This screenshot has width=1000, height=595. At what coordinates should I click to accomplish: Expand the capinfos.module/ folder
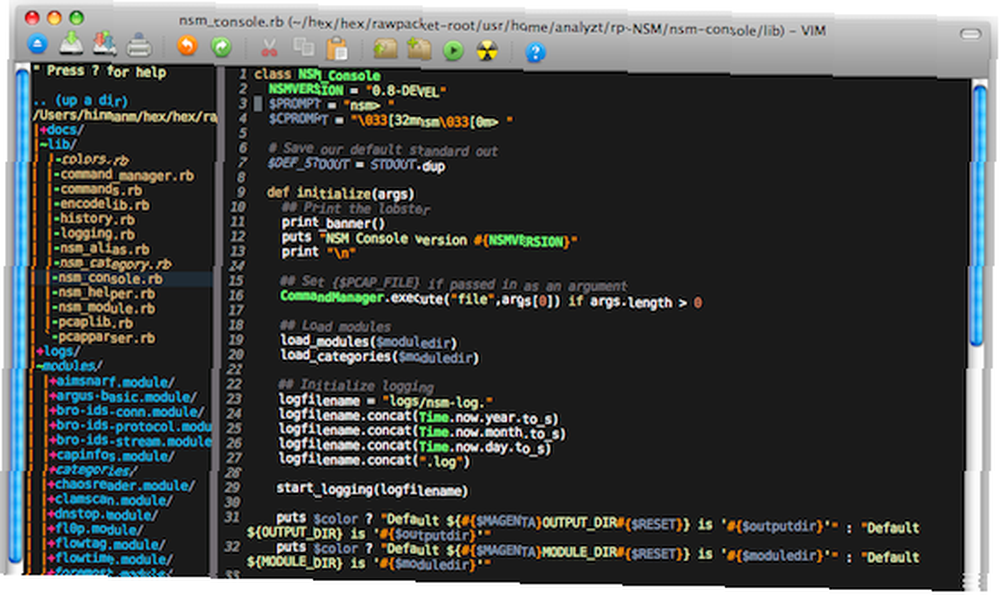[x=111, y=456]
